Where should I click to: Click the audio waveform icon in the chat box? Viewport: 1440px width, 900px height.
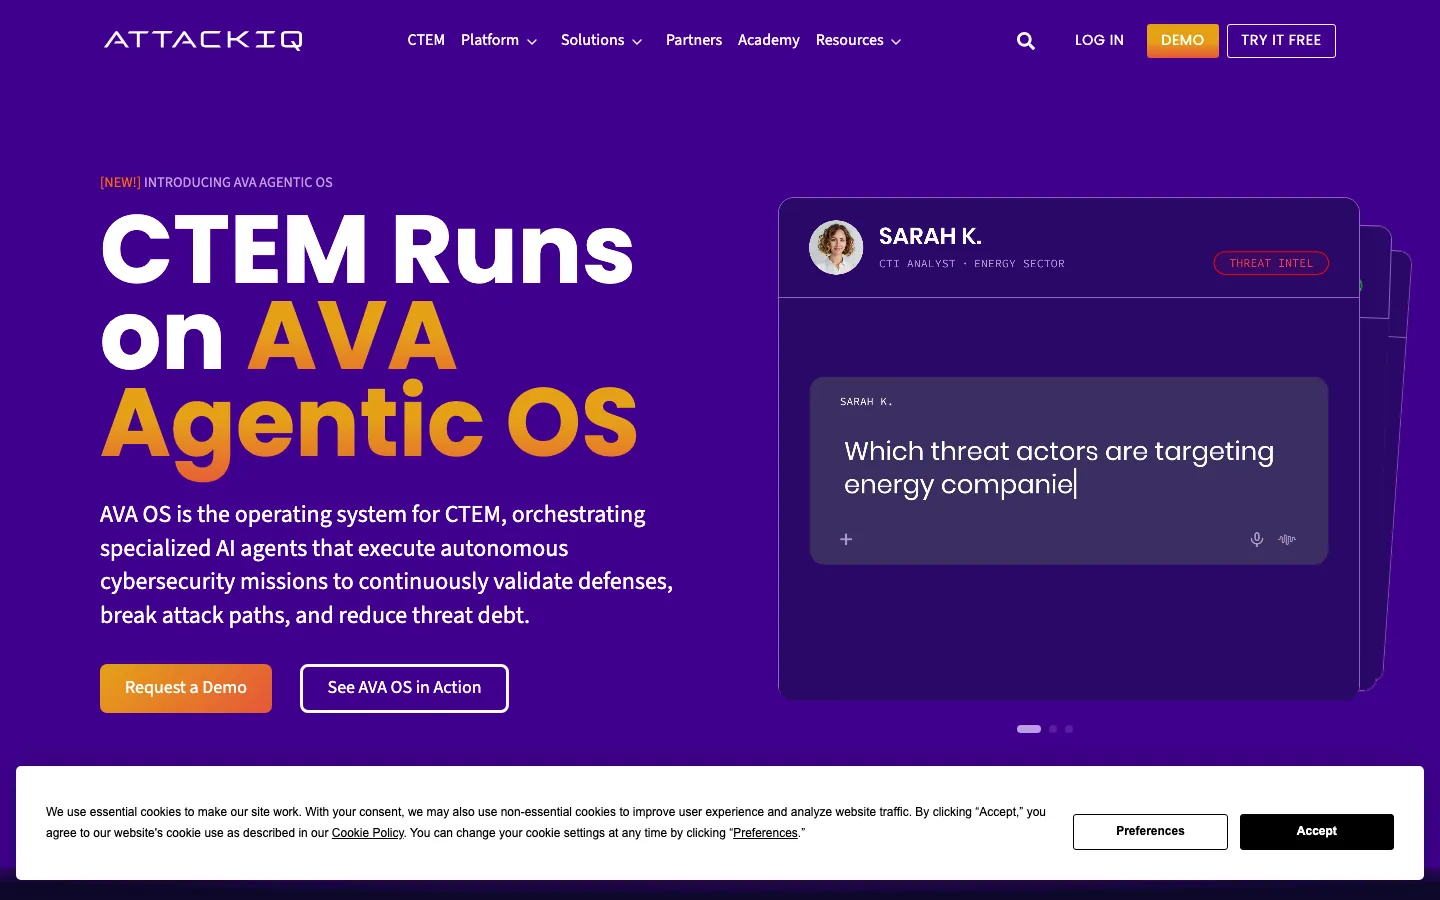tap(1287, 539)
